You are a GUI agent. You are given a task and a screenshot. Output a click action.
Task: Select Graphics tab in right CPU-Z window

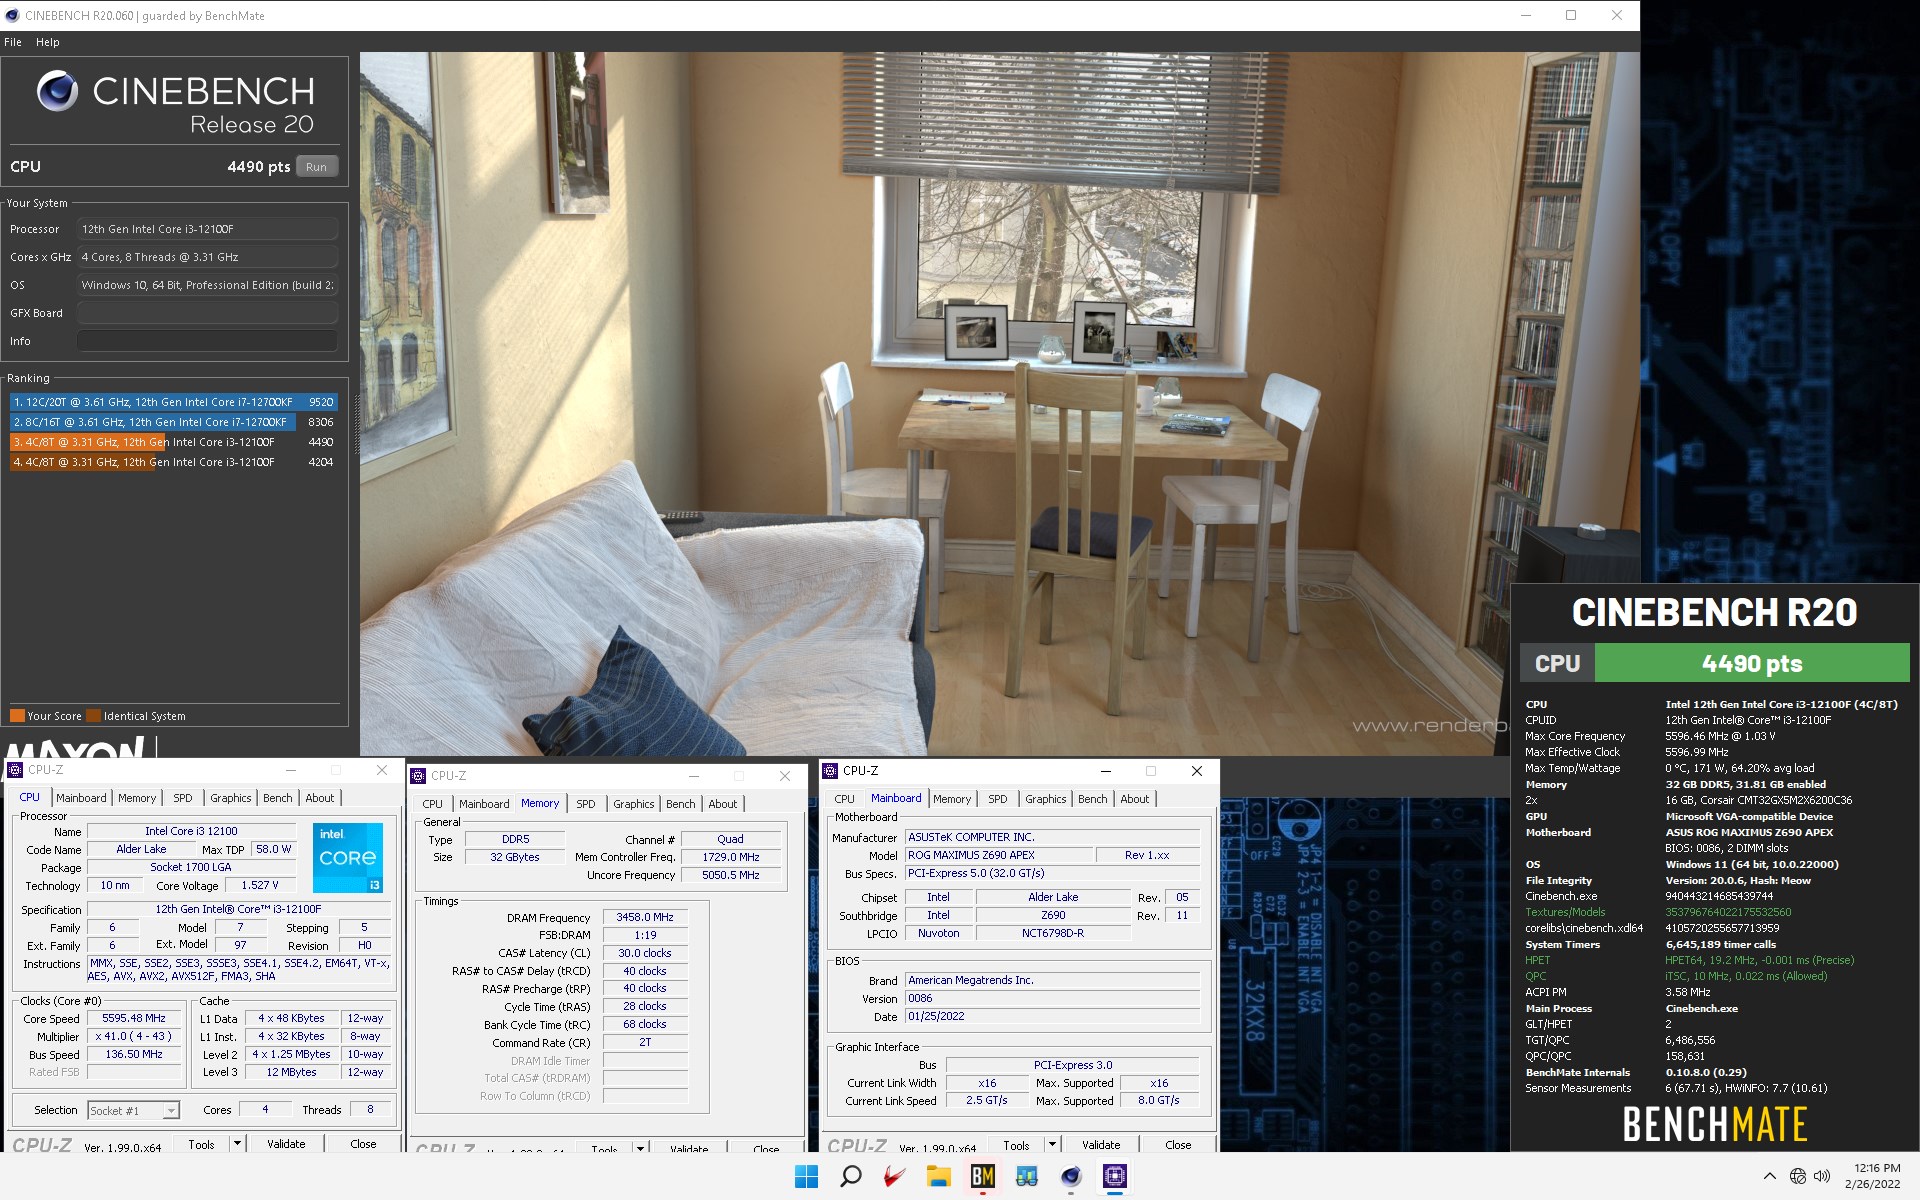(x=1046, y=799)
